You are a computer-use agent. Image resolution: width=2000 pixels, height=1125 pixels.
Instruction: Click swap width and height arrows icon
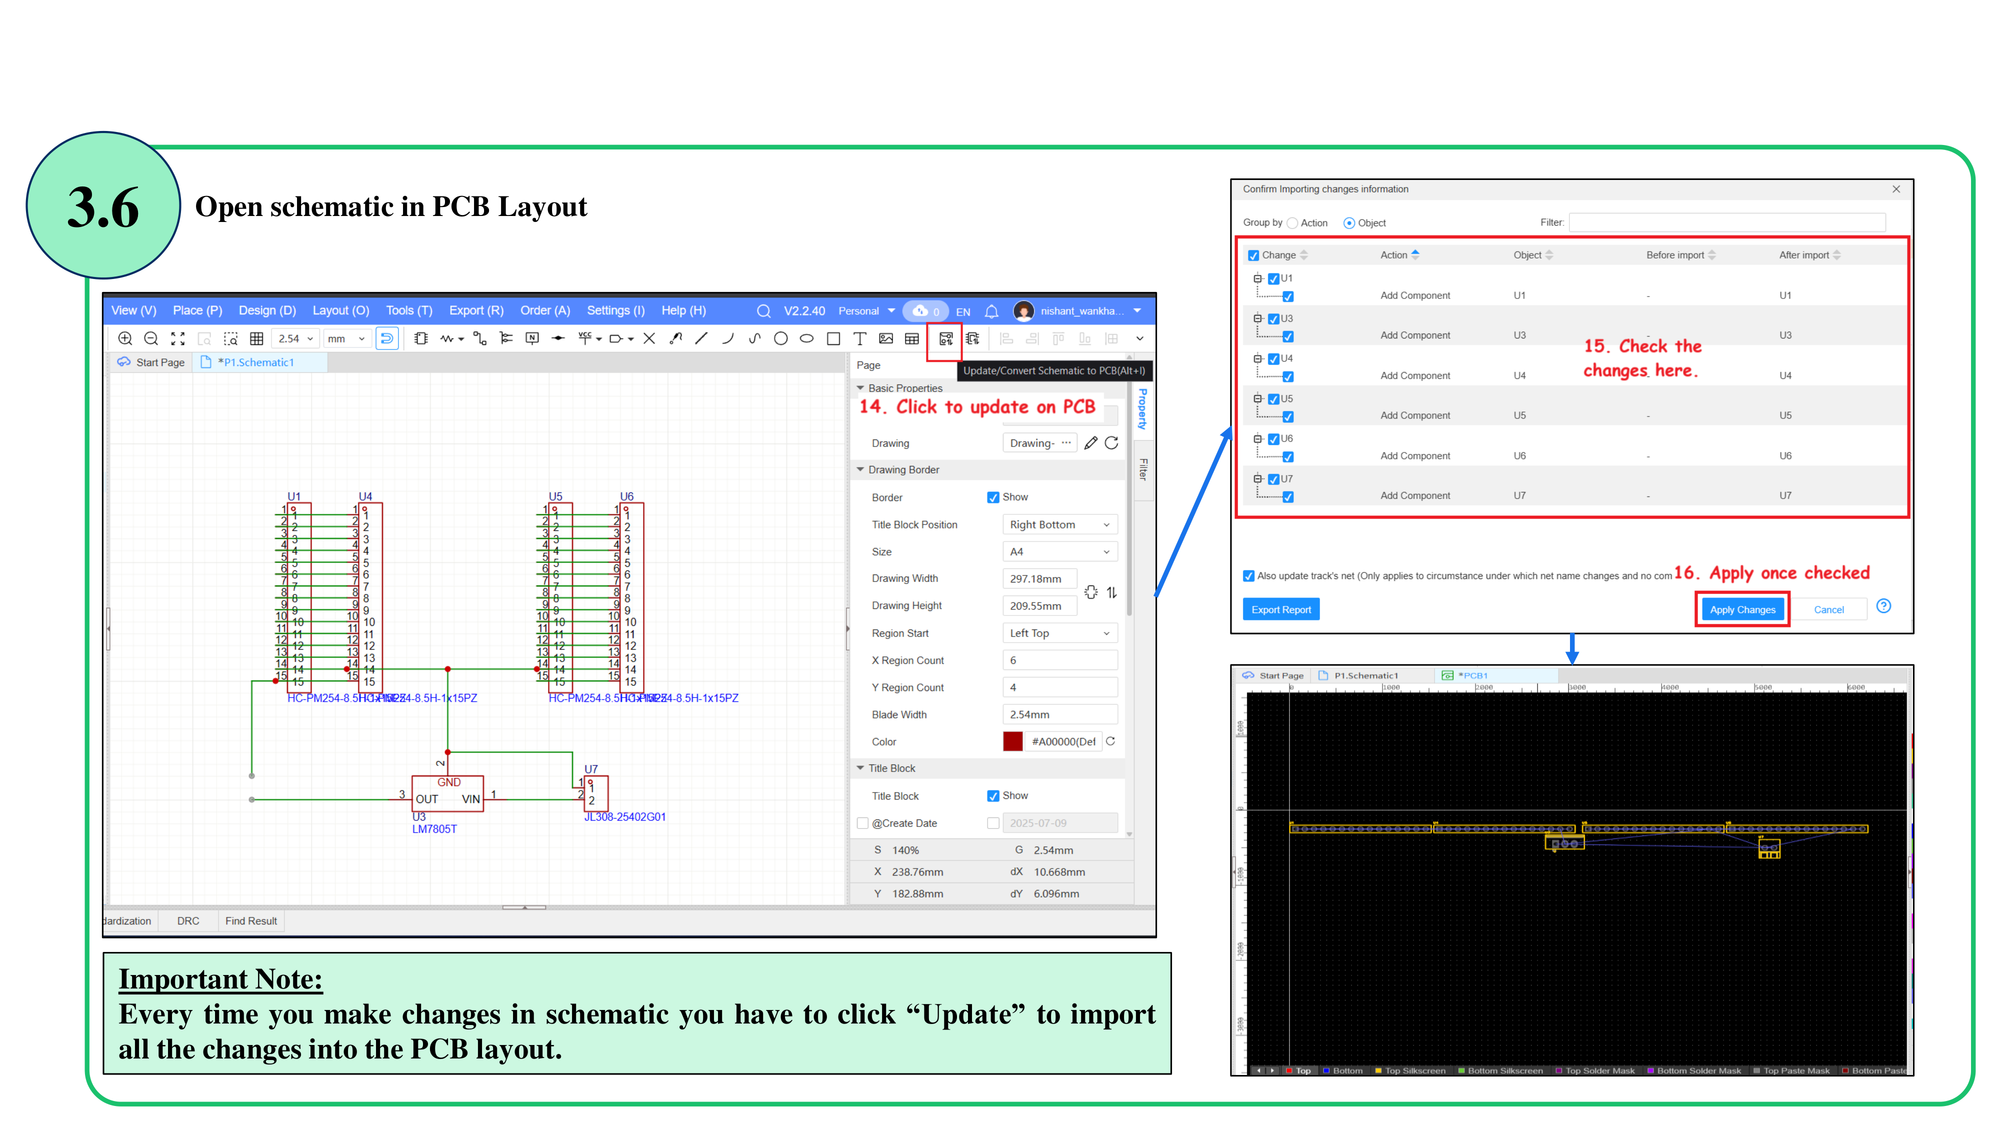pos(1112,592)
